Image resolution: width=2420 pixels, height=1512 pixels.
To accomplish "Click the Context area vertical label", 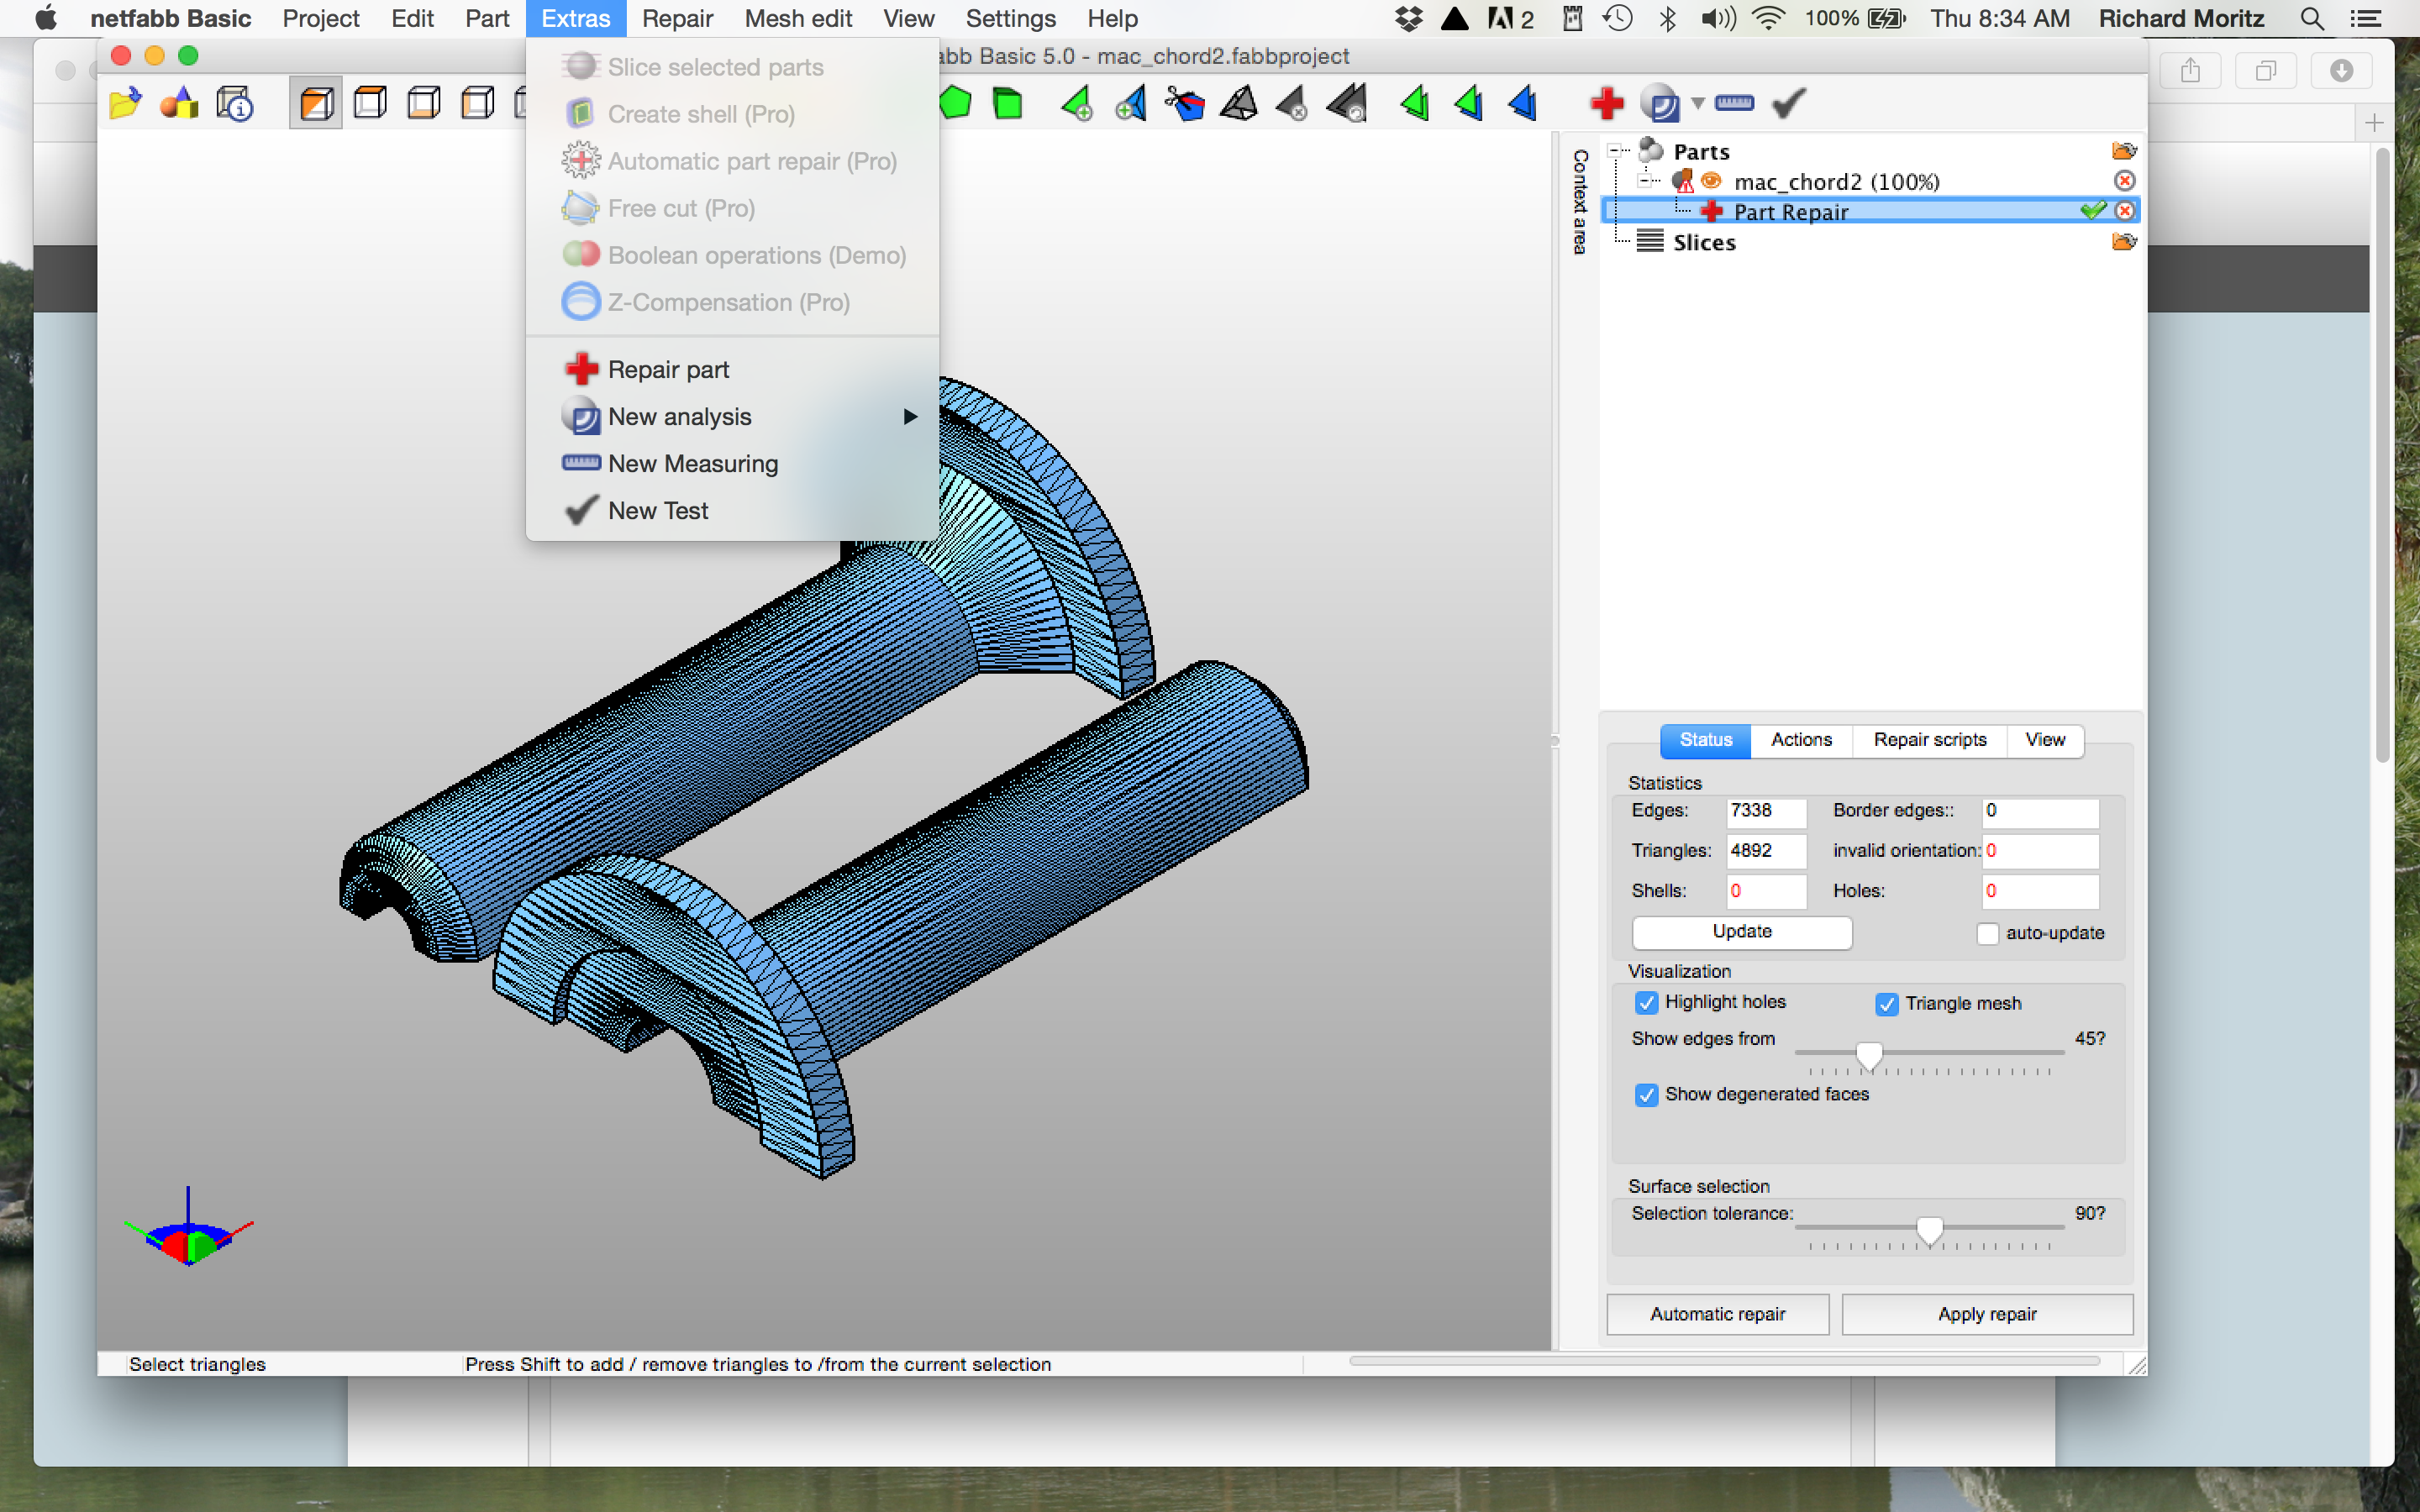I will click(x=1579, y=201).
